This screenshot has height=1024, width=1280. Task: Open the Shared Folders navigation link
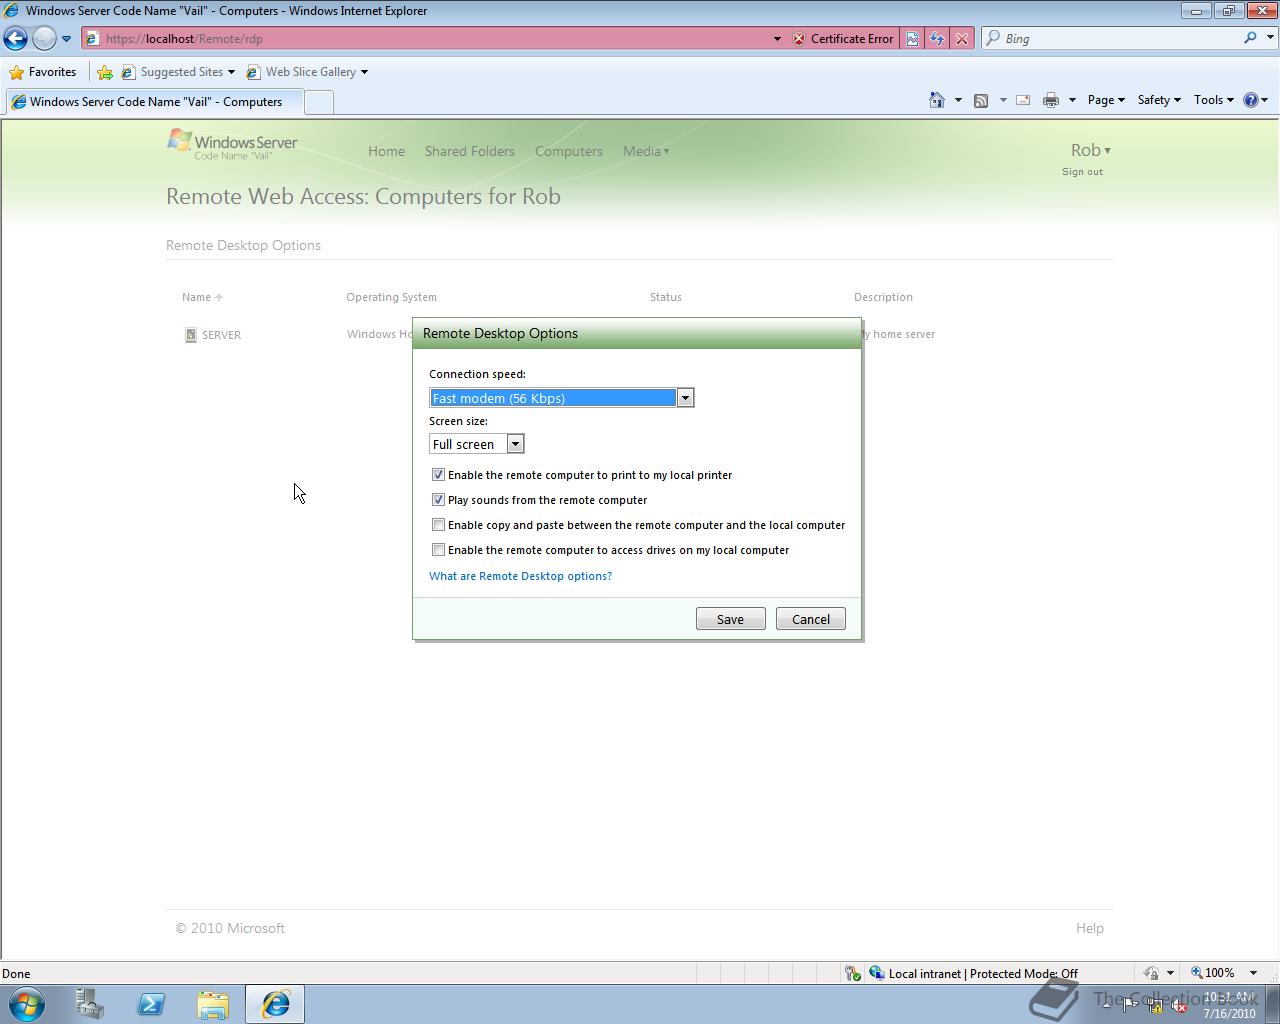(x=470, y=151)
